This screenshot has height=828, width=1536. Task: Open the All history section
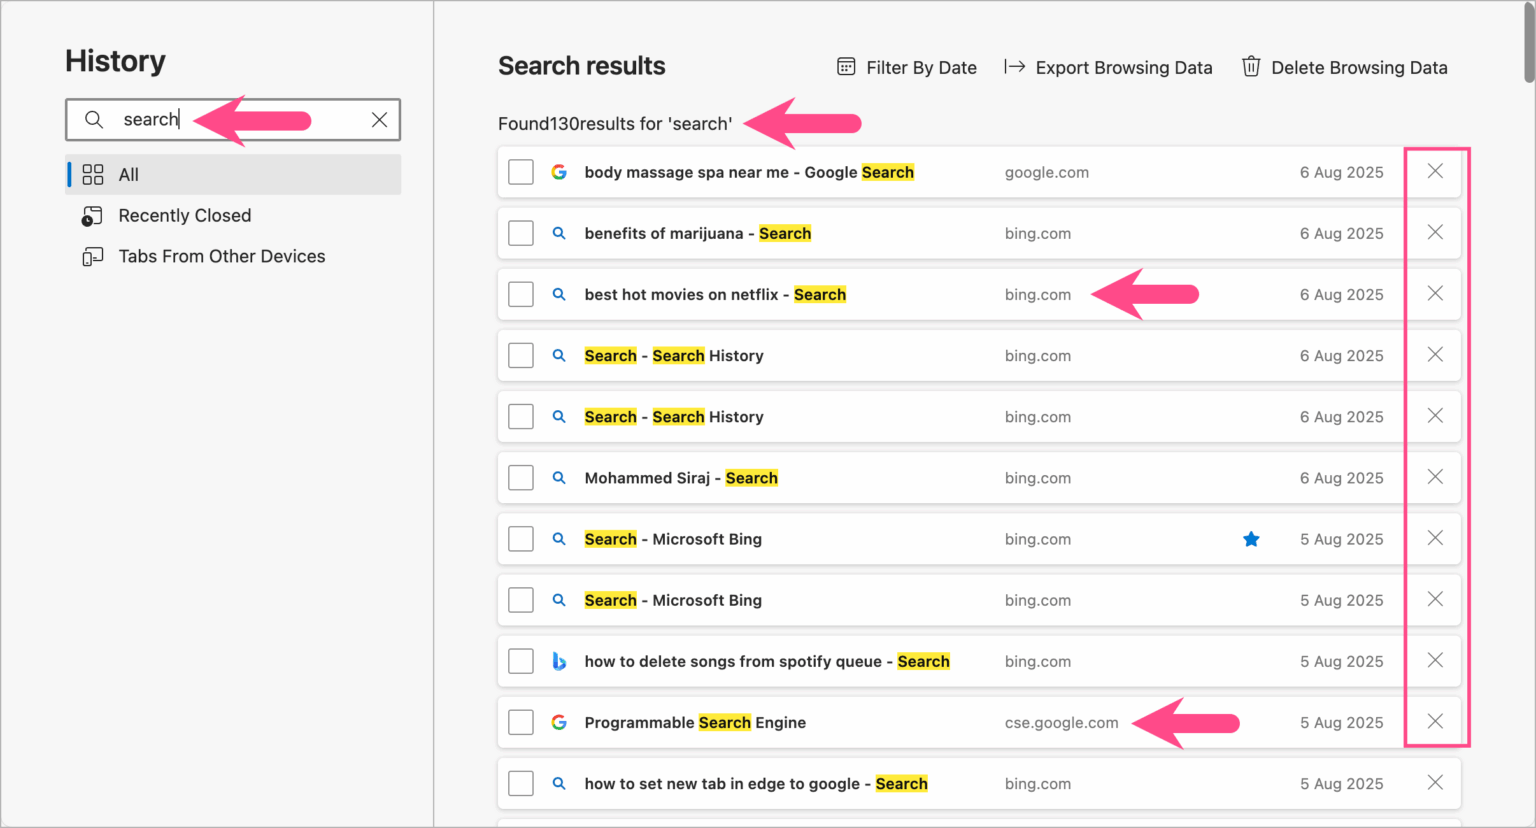pos(128,174)
